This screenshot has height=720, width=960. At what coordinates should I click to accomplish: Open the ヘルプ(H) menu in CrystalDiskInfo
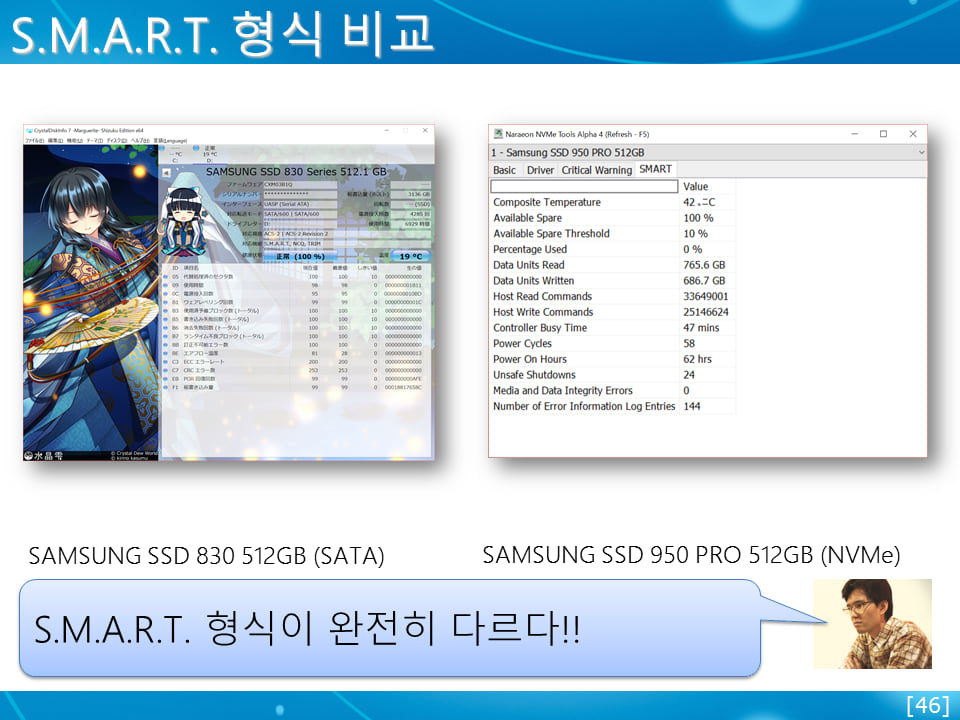pyautogui.click(x=140, y=141)
